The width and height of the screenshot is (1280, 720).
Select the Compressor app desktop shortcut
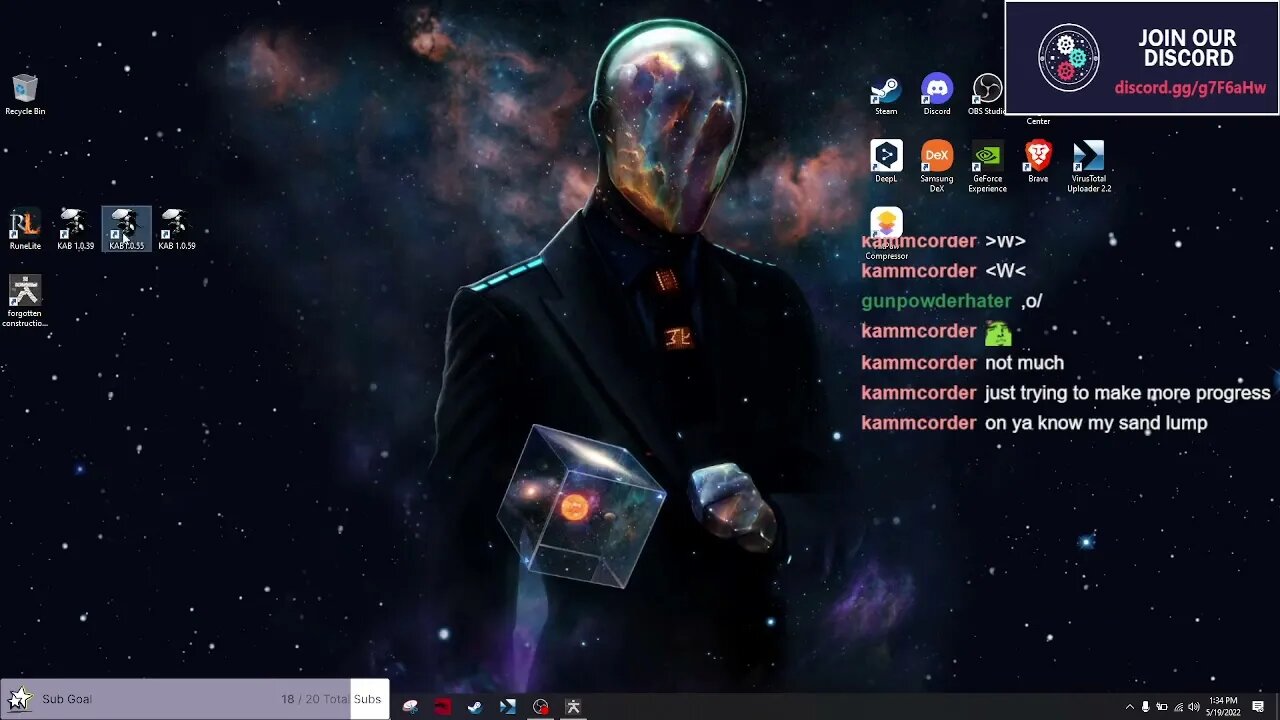click(x=886, y=234)
